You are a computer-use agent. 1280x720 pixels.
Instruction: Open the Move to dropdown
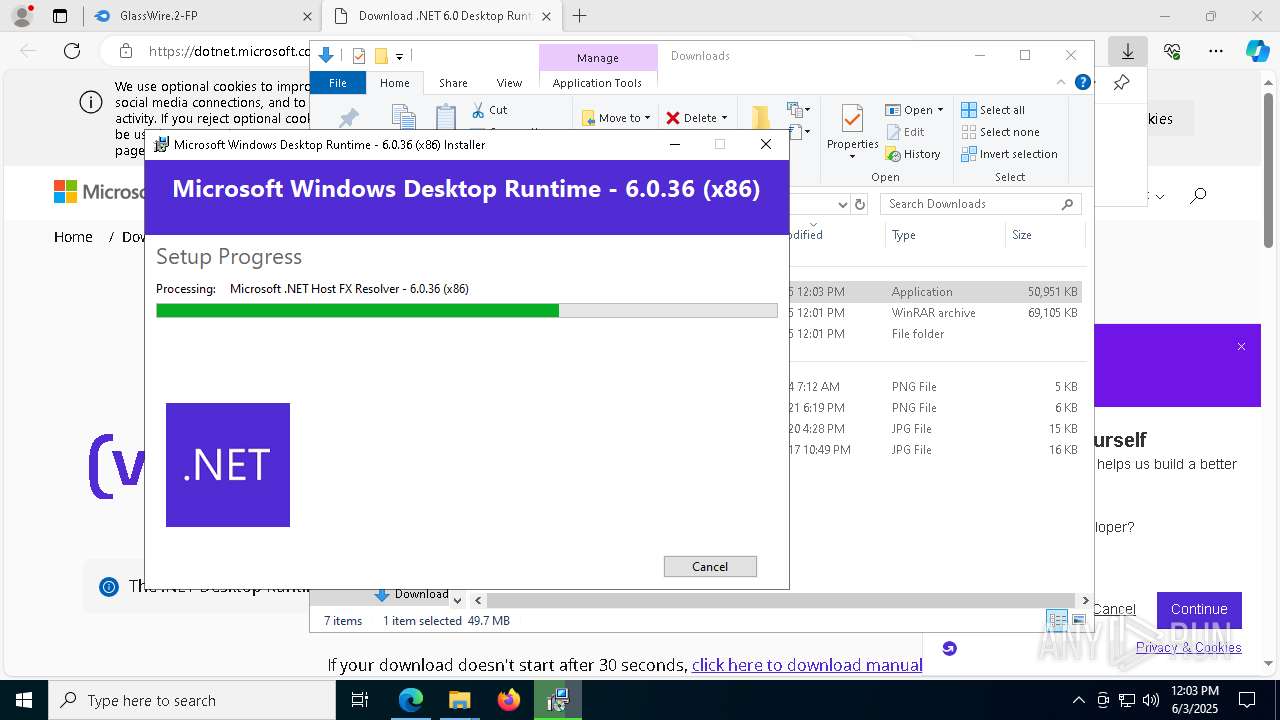616,118
